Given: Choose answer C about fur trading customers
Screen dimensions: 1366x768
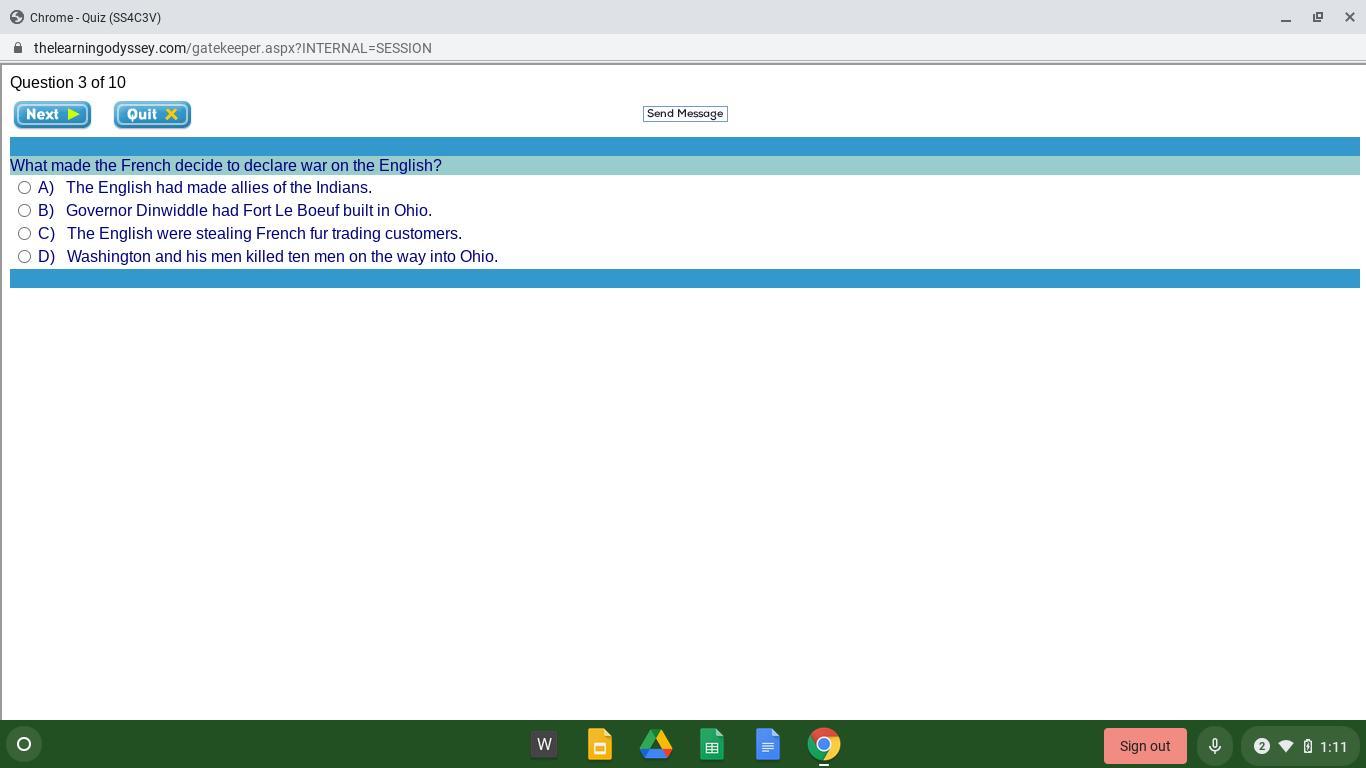Looking at the screenshot, I should pyautogui.click(x=25, y=234).
